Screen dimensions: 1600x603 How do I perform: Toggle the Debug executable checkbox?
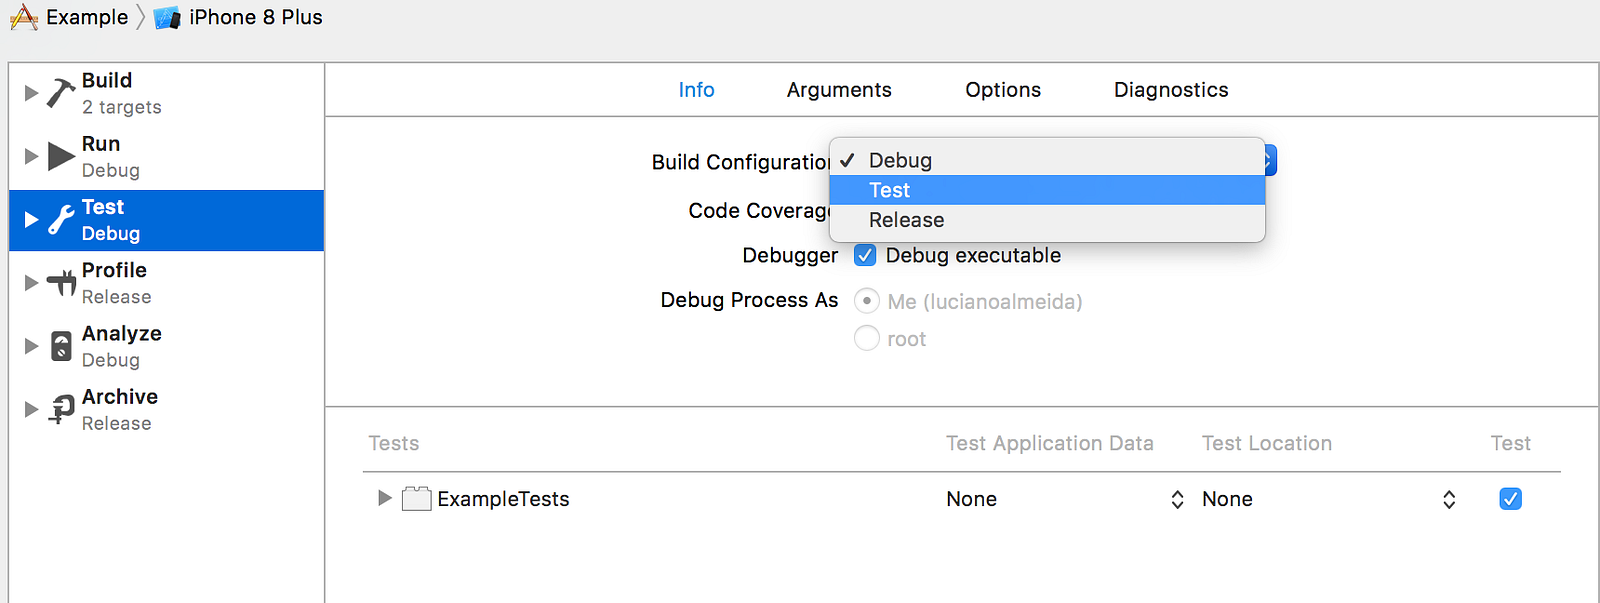click(x=865, y=255)
